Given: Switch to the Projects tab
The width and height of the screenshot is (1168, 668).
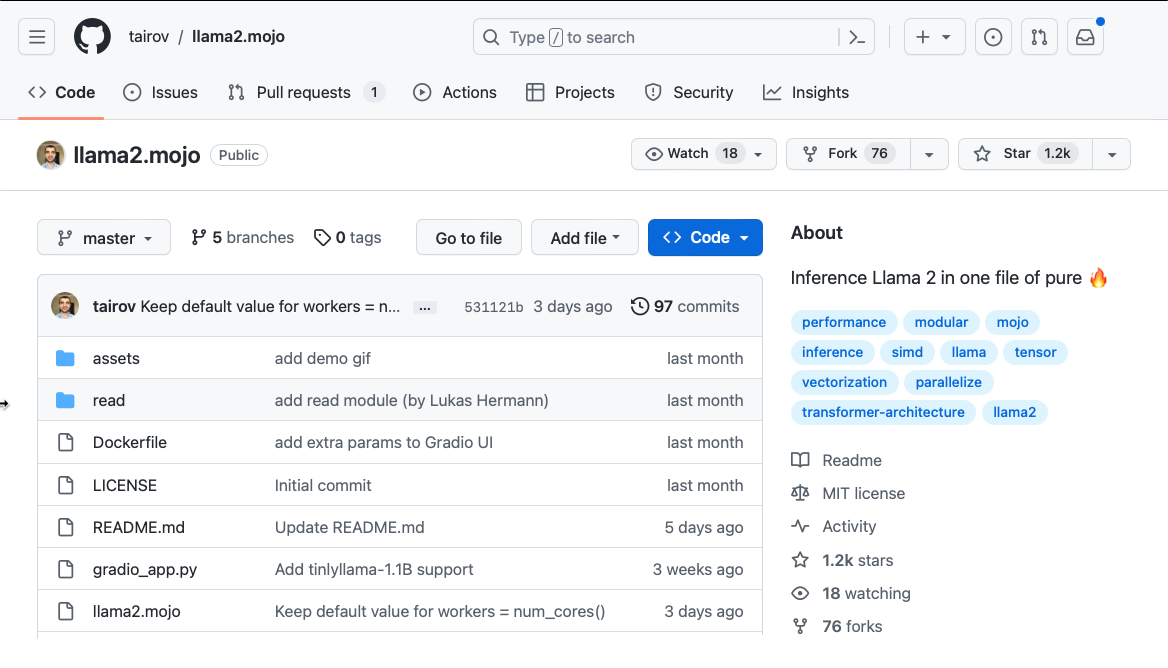Looking at the screenshot, I should [x=570, y=92].
